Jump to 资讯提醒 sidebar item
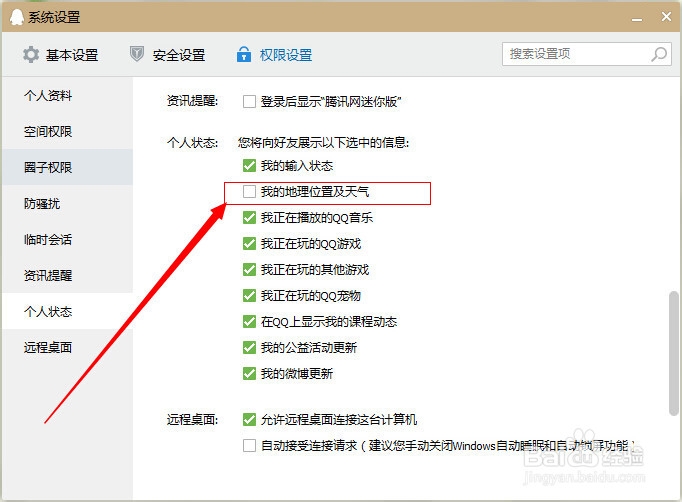Screen dimensions: 682x502 67,275
